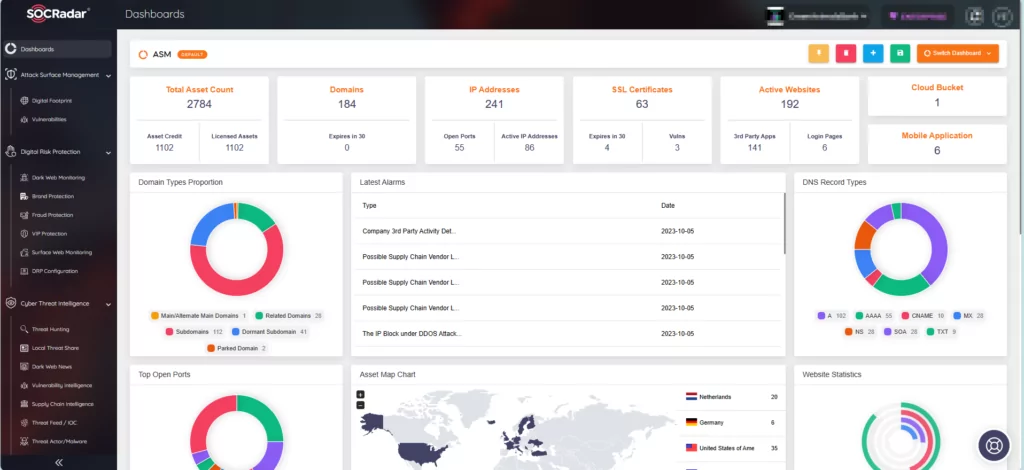1024x470 pixels.
Task: Click the Vulnerability Intelligence icon
Action: tap(25, 385)
